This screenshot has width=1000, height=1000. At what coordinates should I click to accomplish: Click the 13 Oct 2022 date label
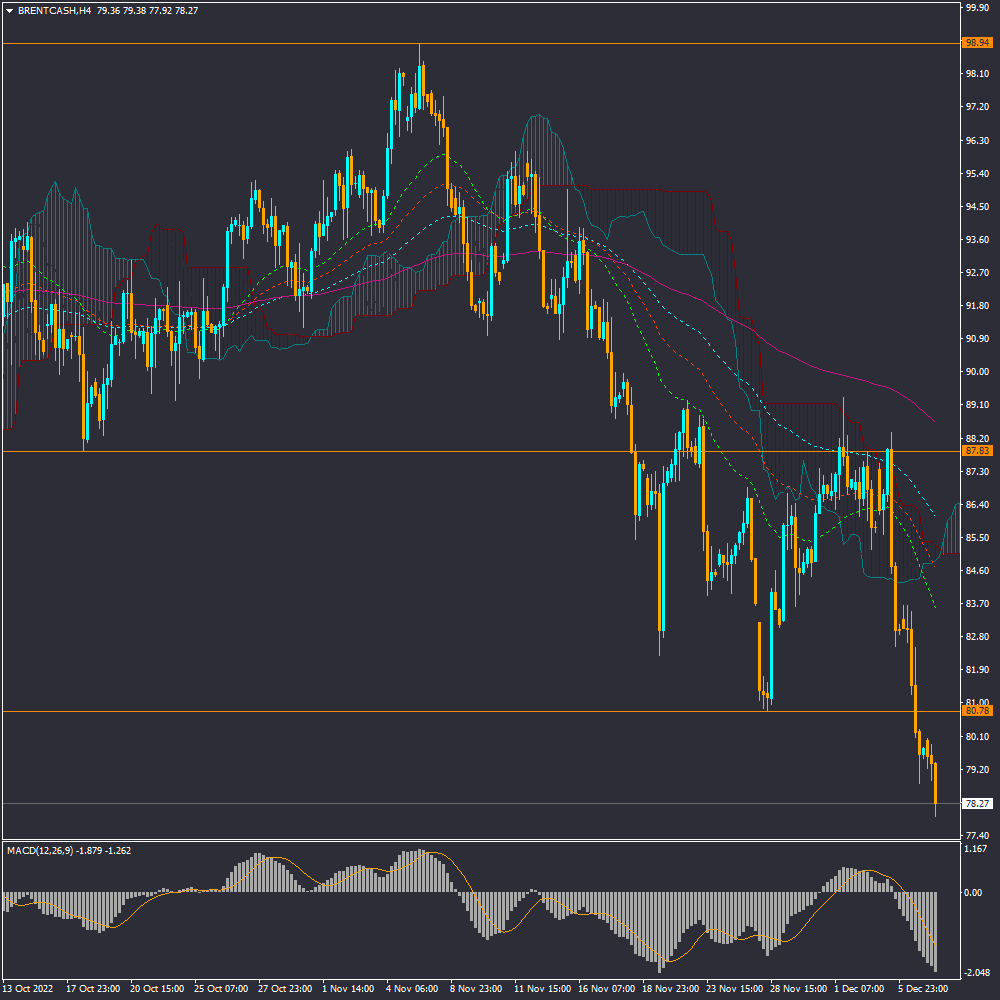pos(27,988)
